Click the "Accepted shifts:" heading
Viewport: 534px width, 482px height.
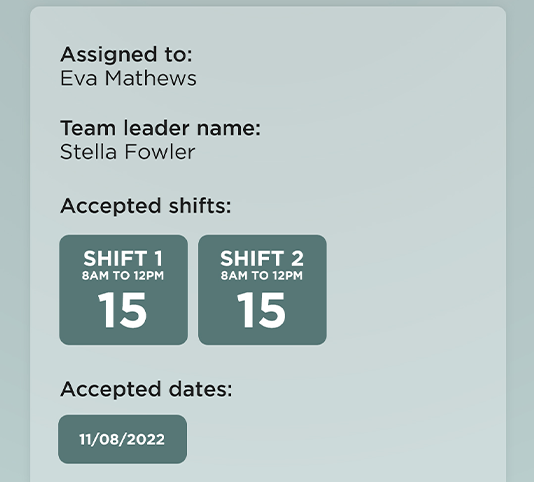(x=146, y=206)
